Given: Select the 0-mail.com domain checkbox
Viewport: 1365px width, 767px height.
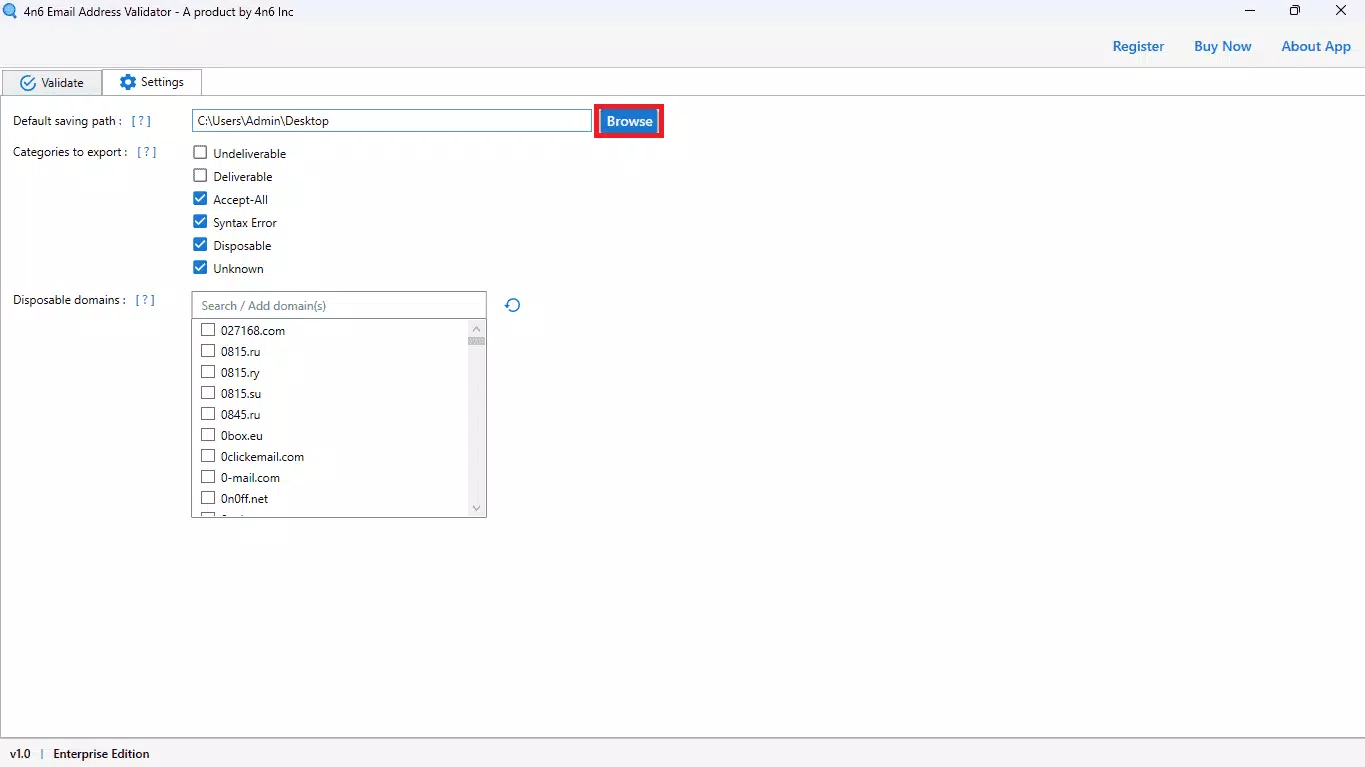Looking at the screenshot, I should pyautogui.click(x=208, y=477).
